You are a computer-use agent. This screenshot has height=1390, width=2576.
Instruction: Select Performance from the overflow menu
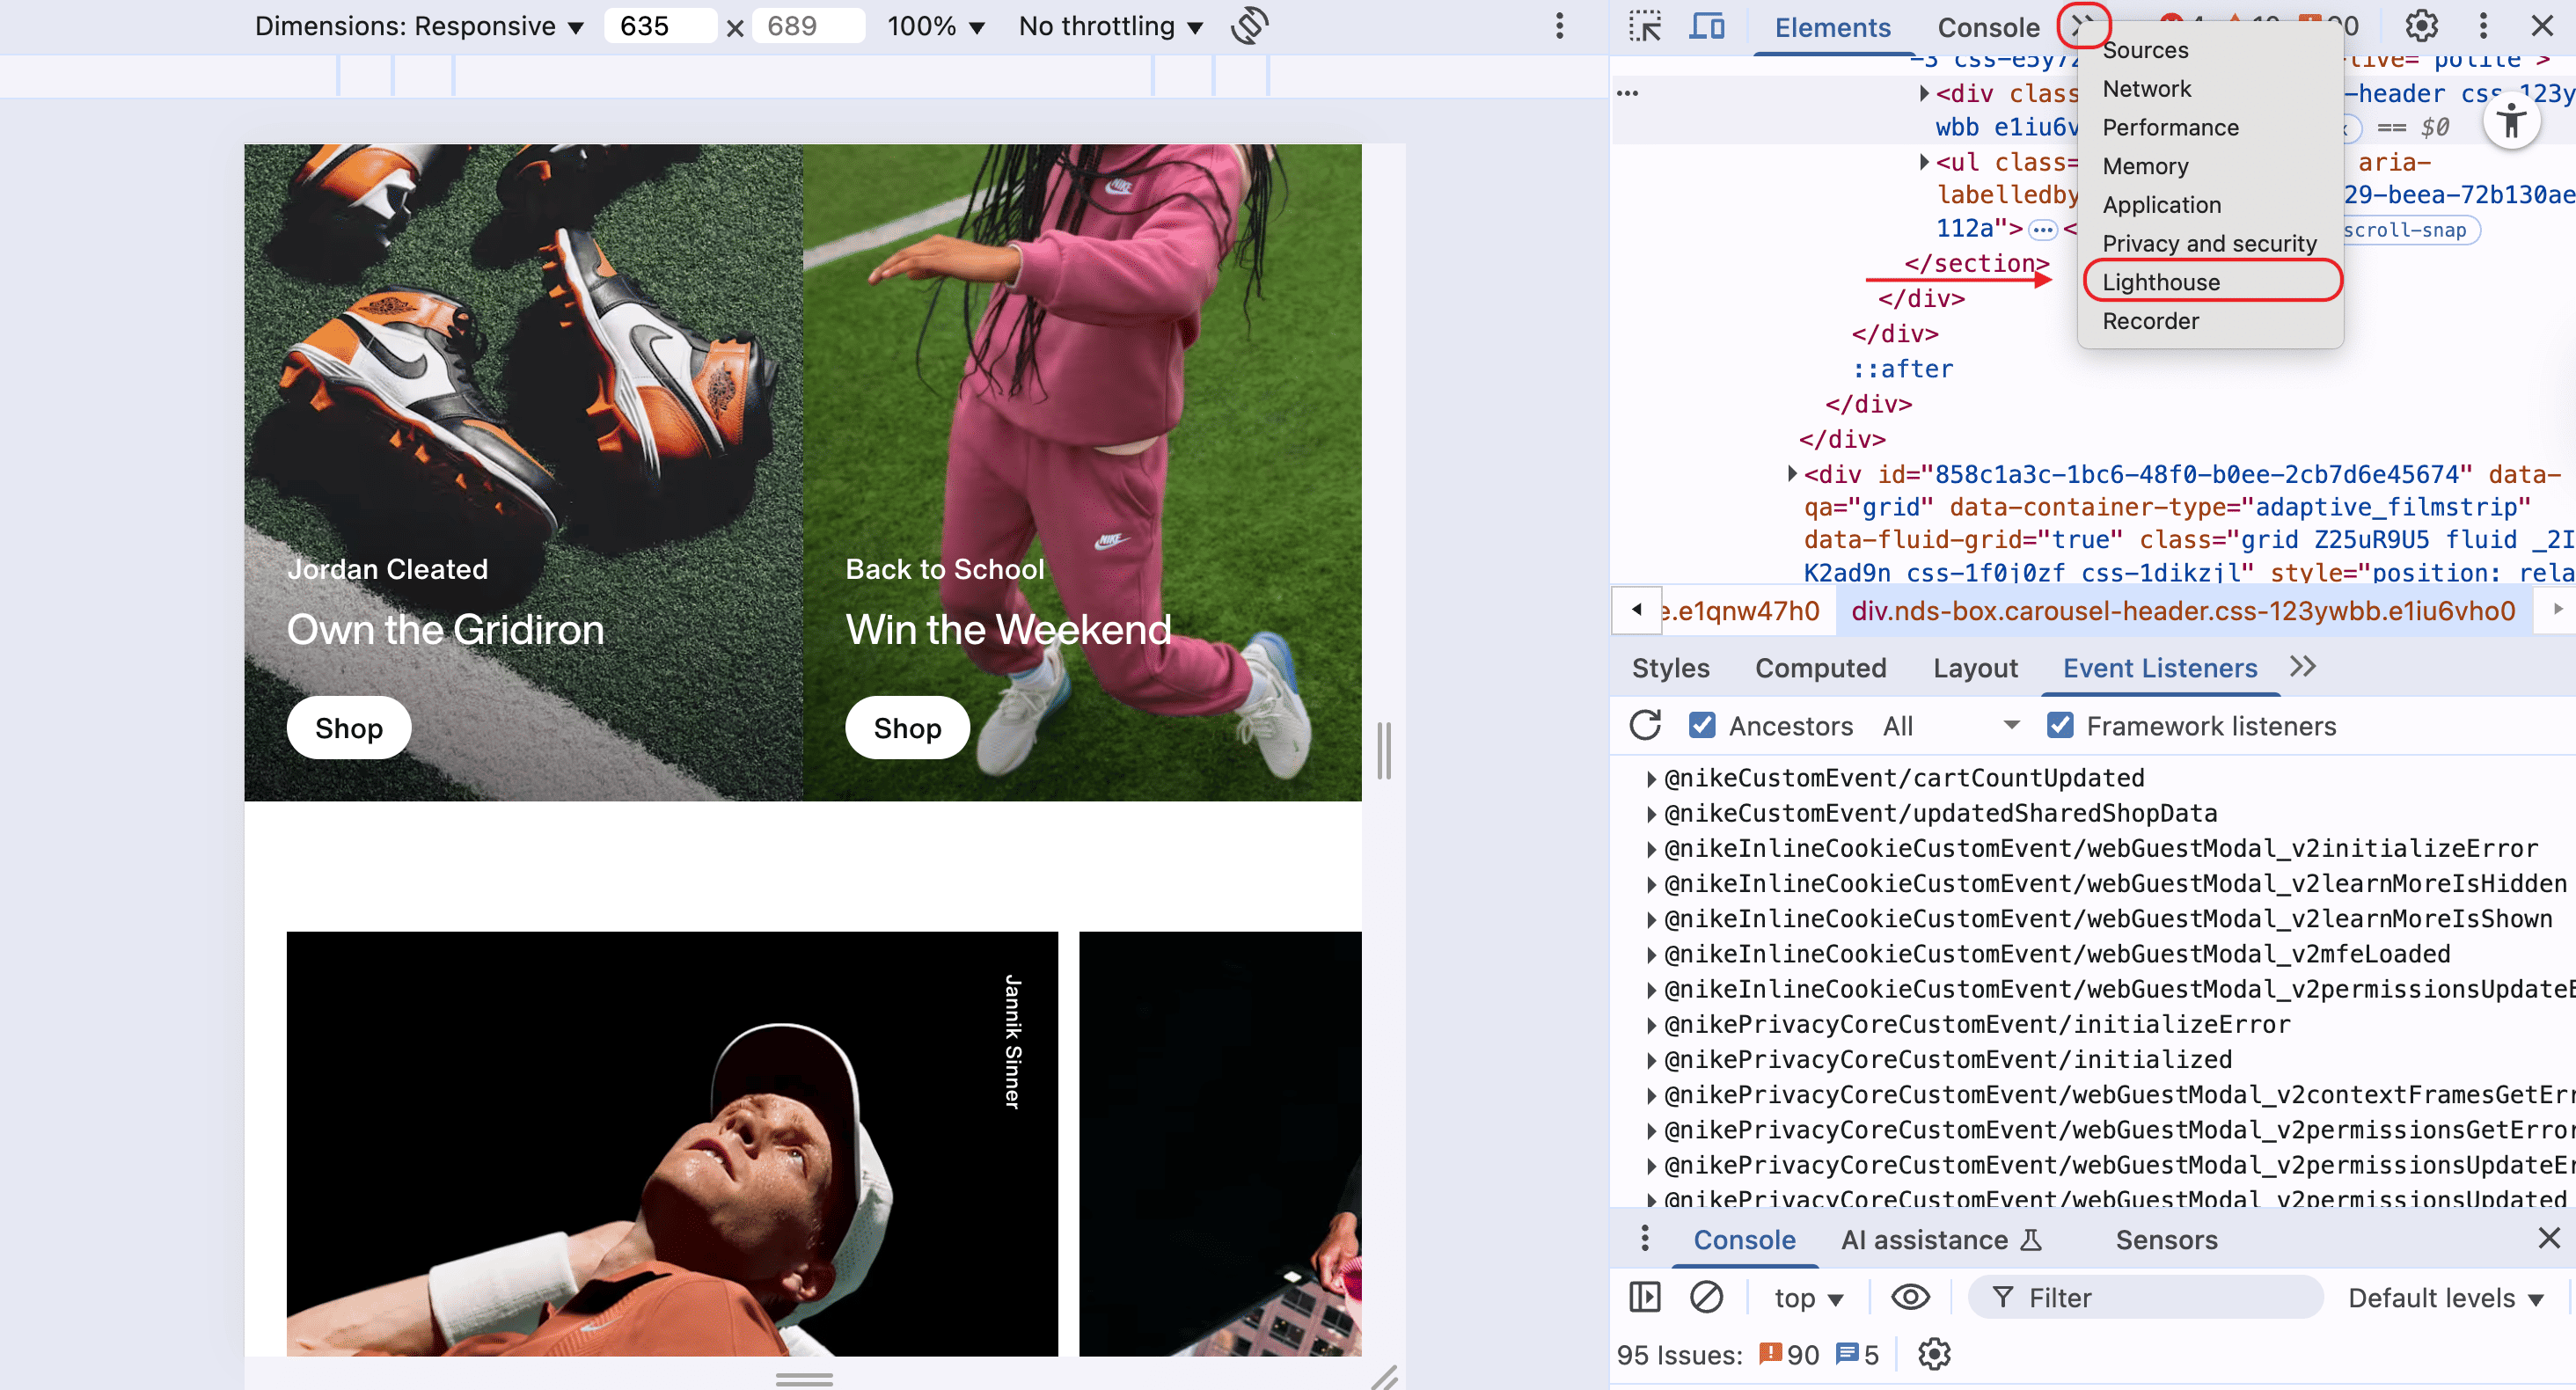pos(2210,127)
